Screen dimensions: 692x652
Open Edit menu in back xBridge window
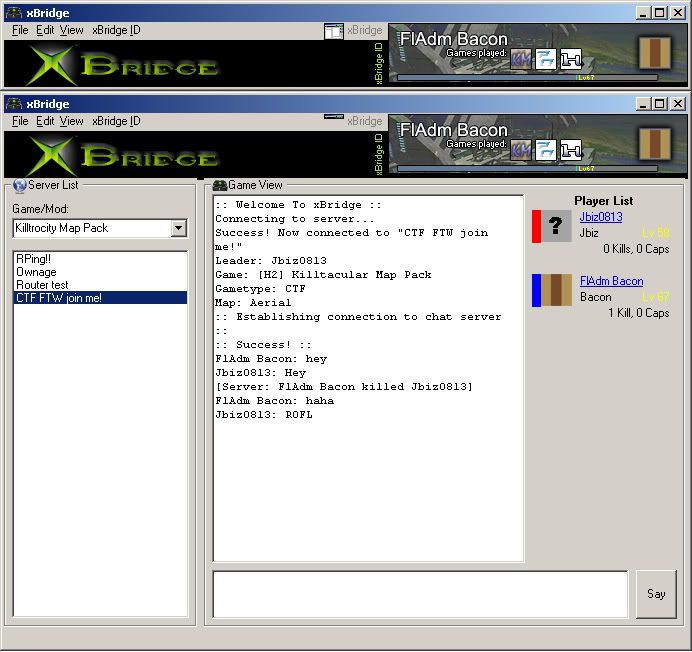pos(45,30)
